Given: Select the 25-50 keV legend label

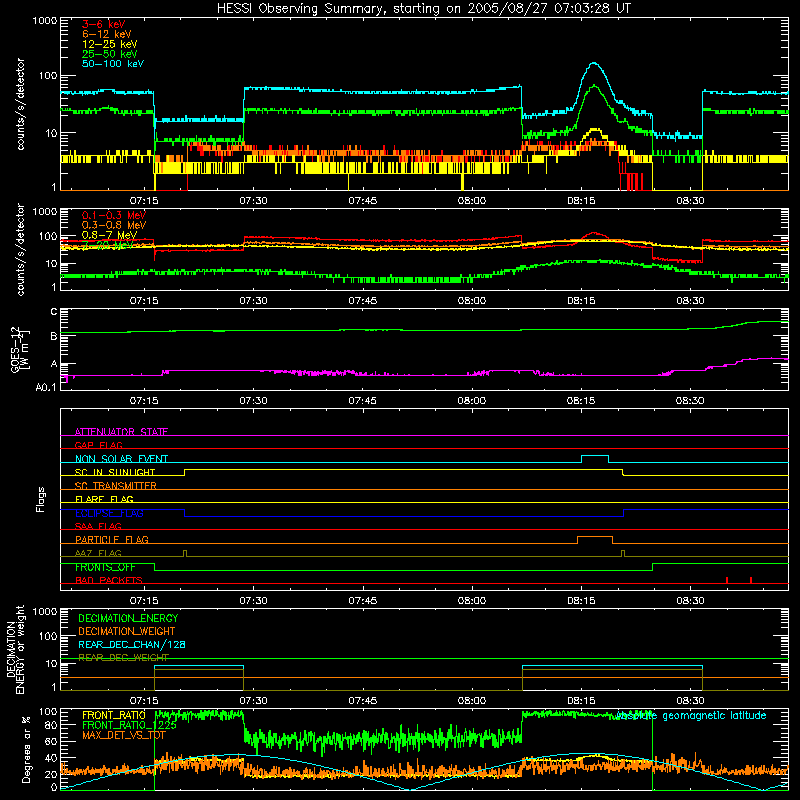Looking at the screenshot, I should (110, 54).
